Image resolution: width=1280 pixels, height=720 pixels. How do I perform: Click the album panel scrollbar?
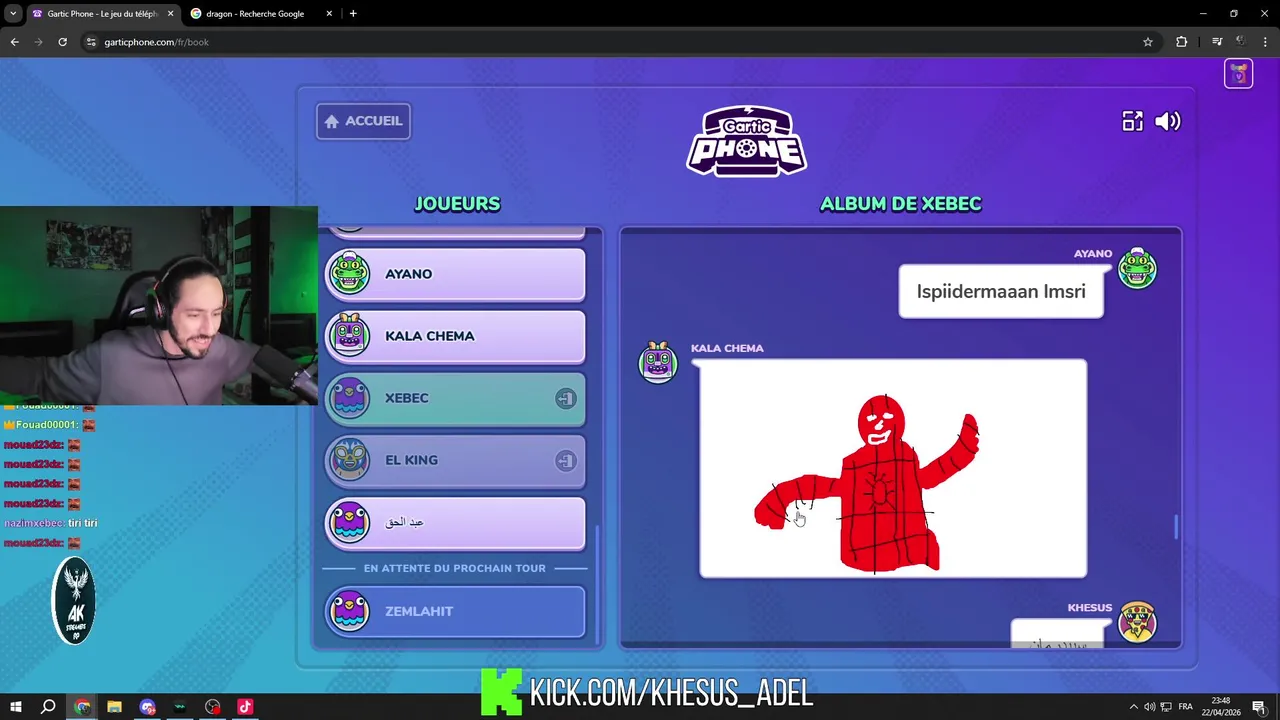click(1176, 526)
